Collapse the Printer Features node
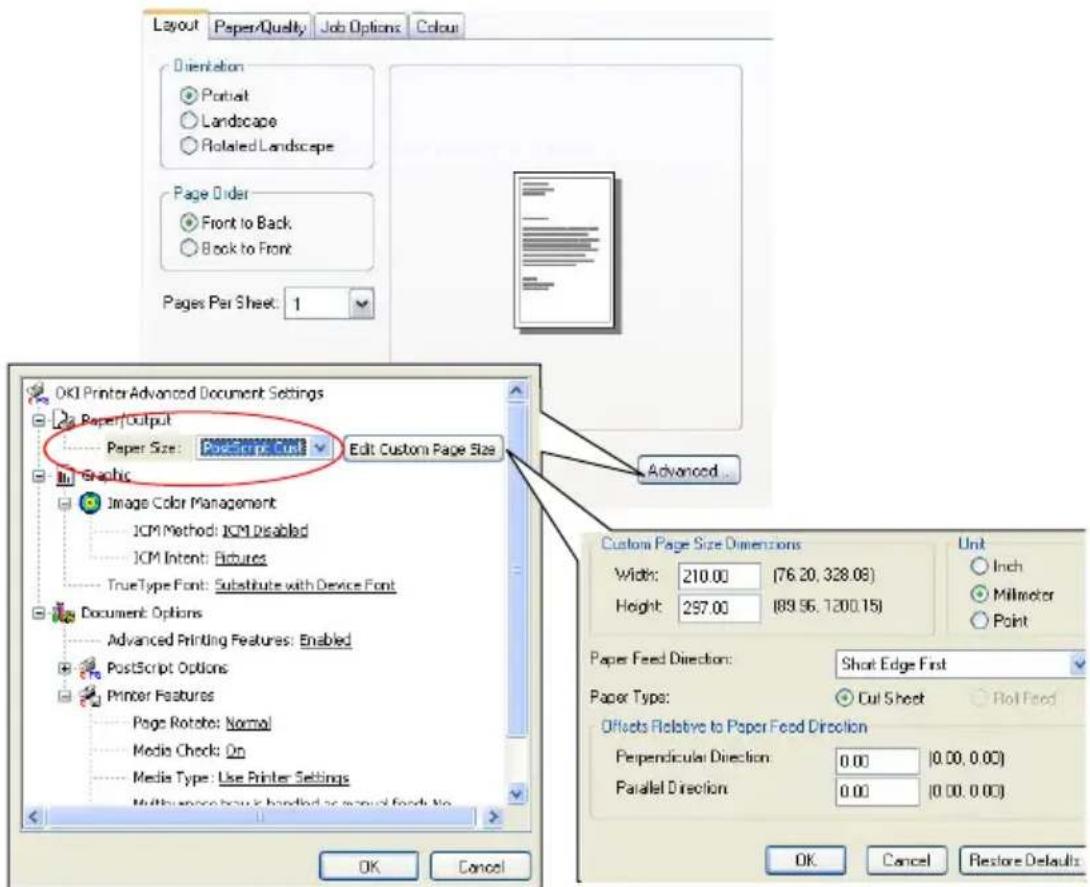Viewport: 1090px width, 887px height. click(65, 697)
